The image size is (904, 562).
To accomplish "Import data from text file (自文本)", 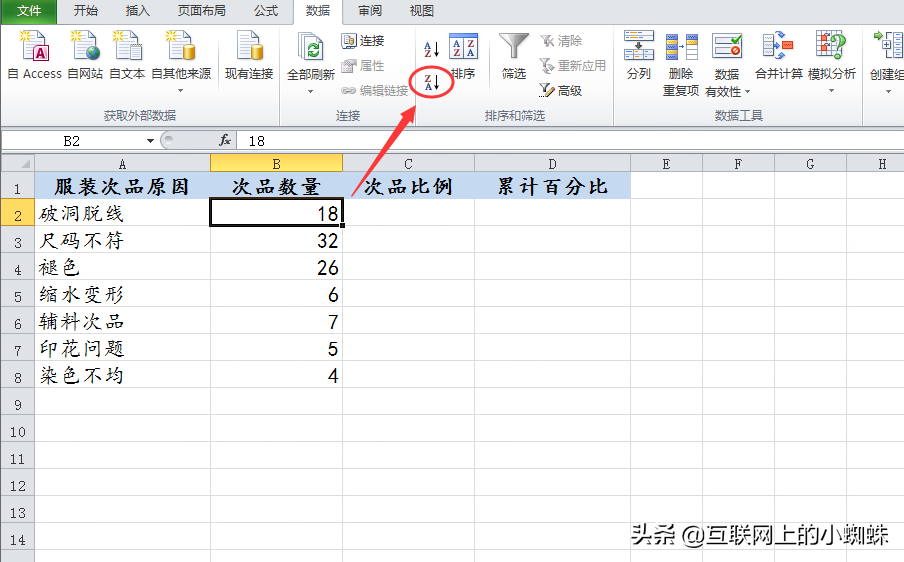I will (x=127, y=55).
